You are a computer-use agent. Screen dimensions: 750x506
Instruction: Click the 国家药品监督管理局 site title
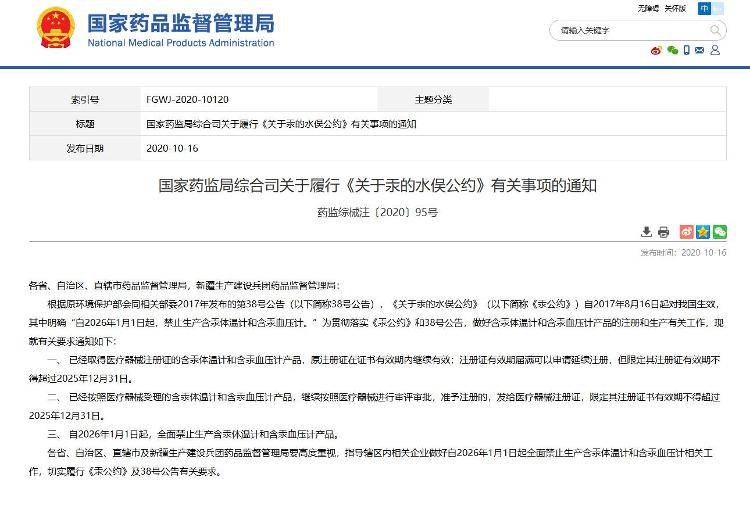[181, 23]
